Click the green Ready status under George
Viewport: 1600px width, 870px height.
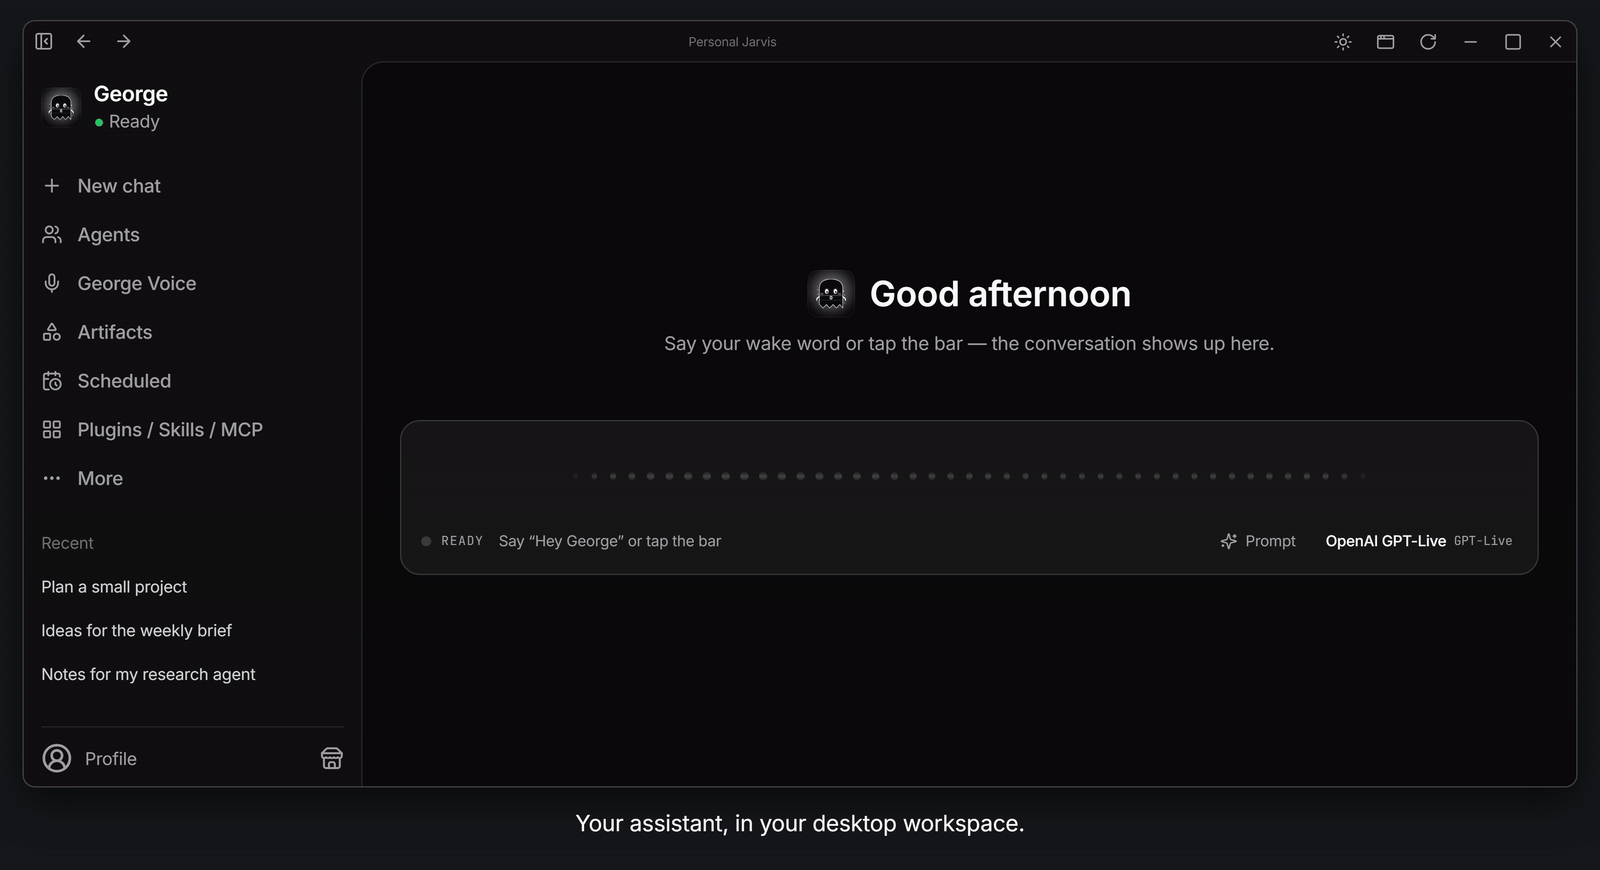[x=127, y=122]
